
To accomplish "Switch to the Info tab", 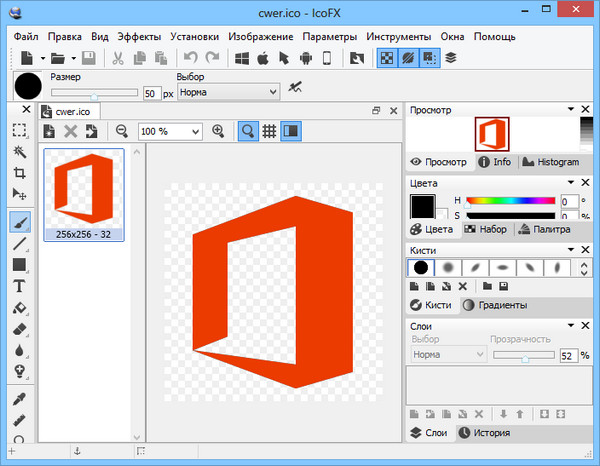I will (494, 162).
